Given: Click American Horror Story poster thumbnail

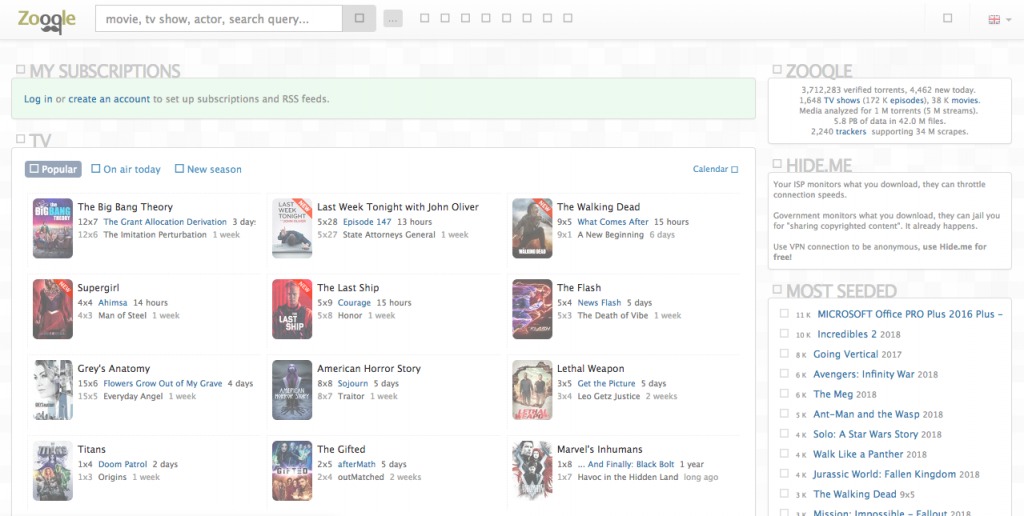Looking at the screenshot, I should (x=292, y=390).
